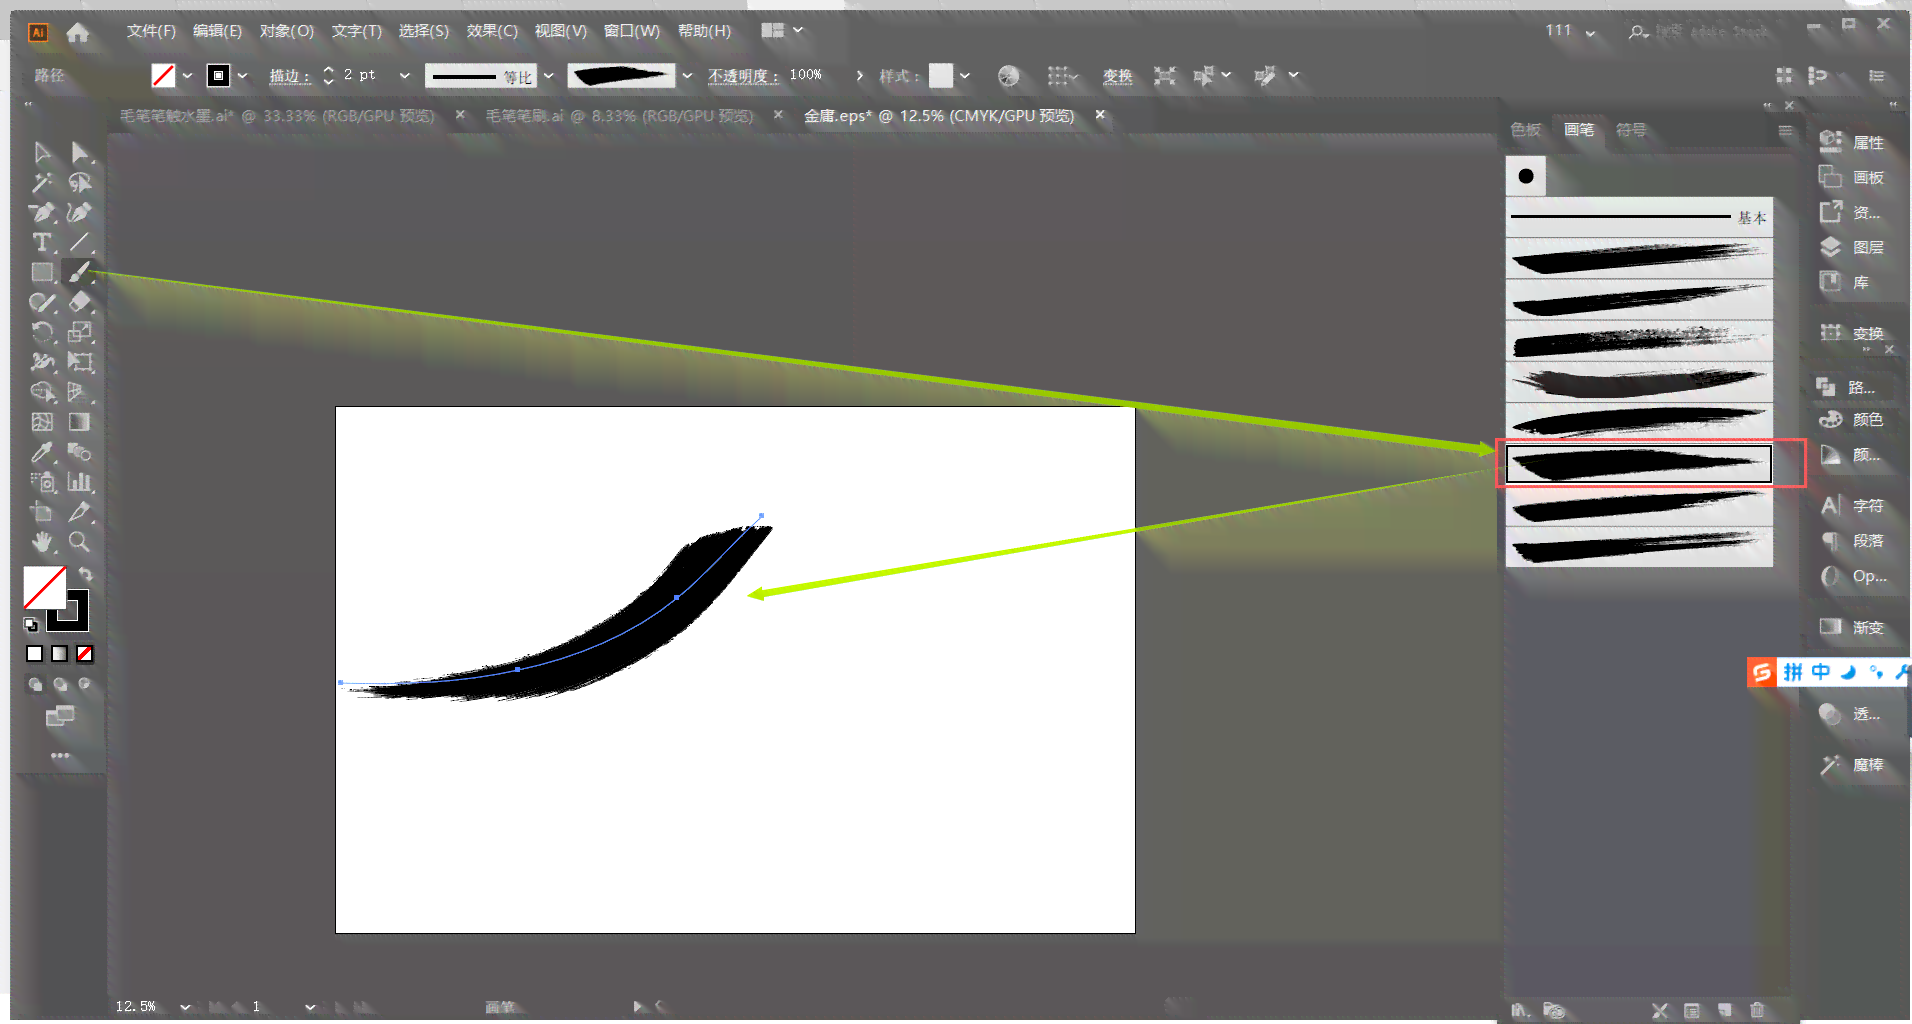Image resolution: width=1912 pixels, height=1024 pixels.
Task: Open brush libraries menu icon
Action: (1521, 1010)
